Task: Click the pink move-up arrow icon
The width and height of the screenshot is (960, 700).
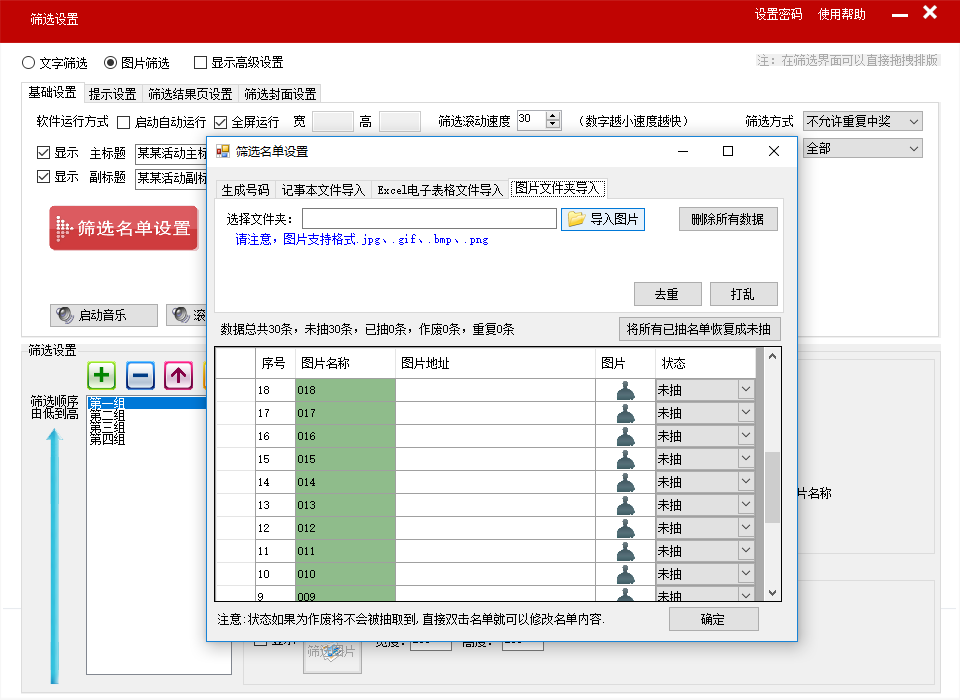Action: pyautogui.click(x=178, y=376)
